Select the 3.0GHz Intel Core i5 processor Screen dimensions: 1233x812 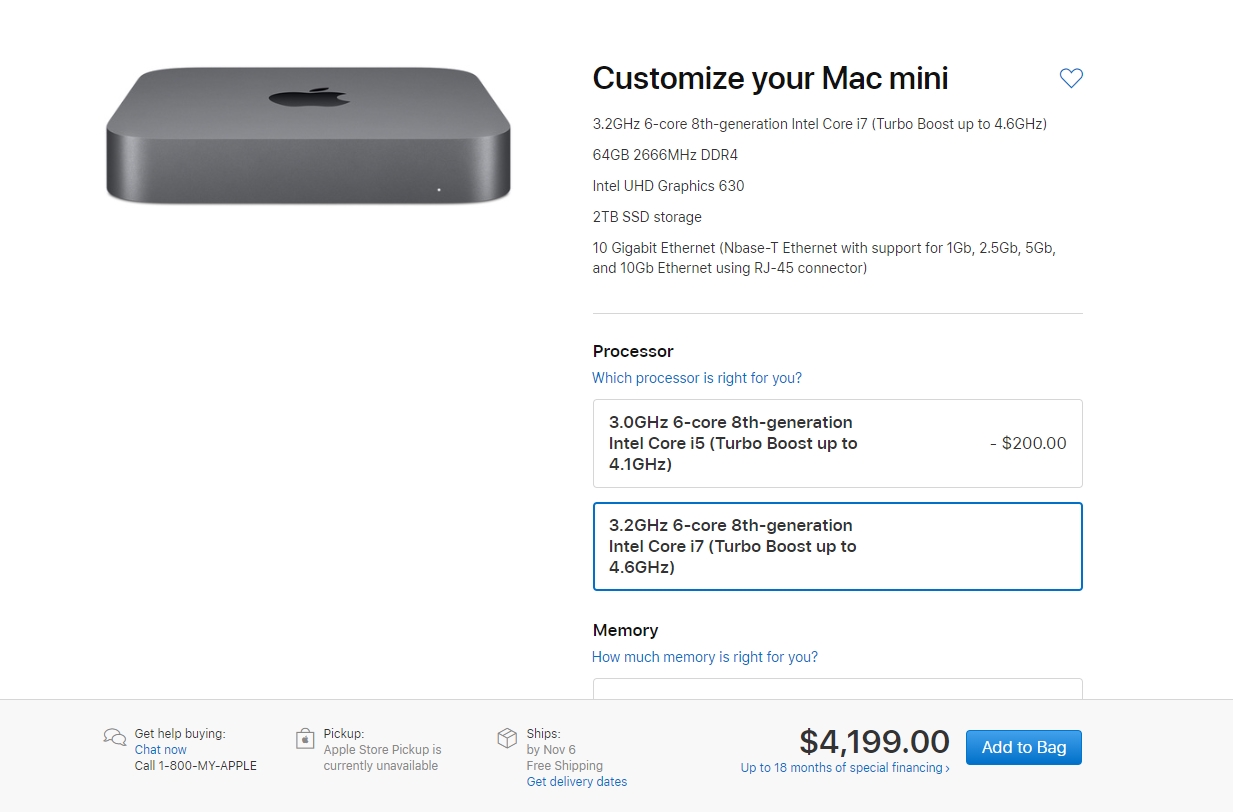tap(837, 443)
